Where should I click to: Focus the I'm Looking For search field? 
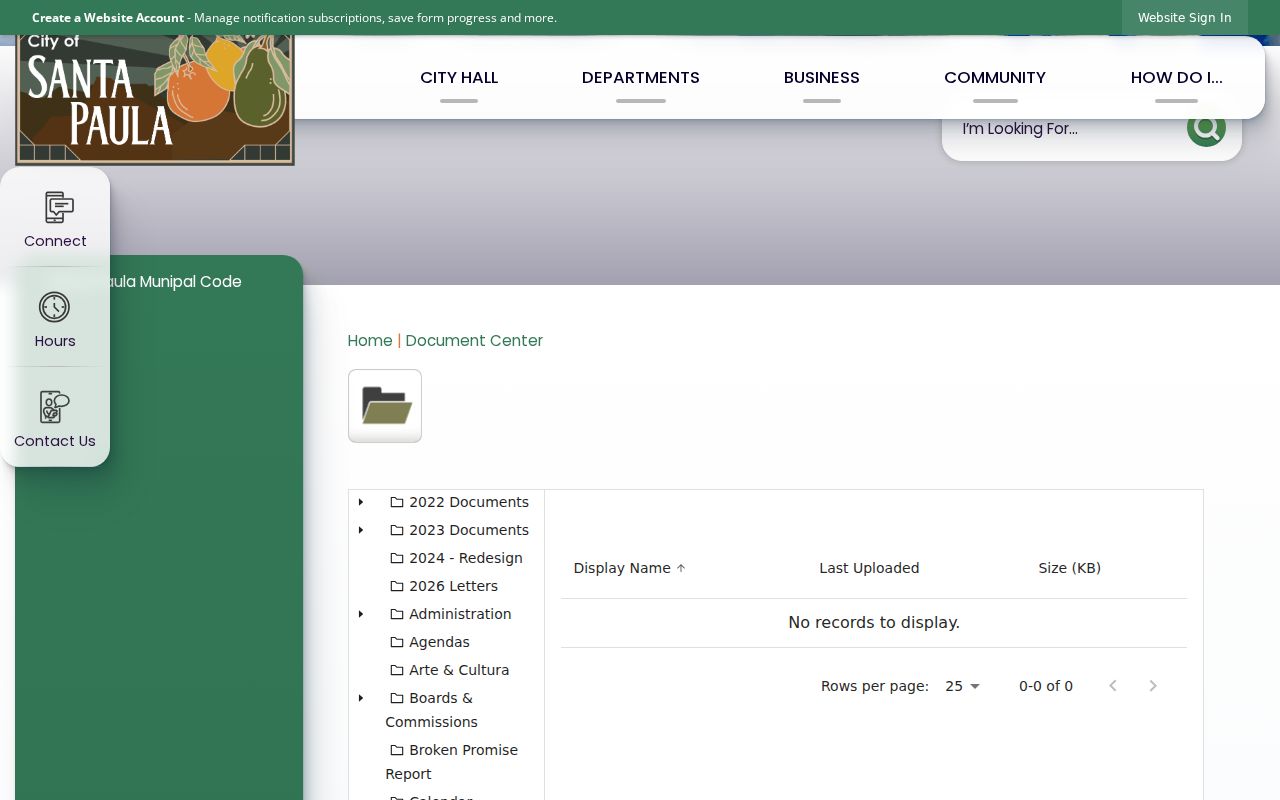pos(1064,129)
